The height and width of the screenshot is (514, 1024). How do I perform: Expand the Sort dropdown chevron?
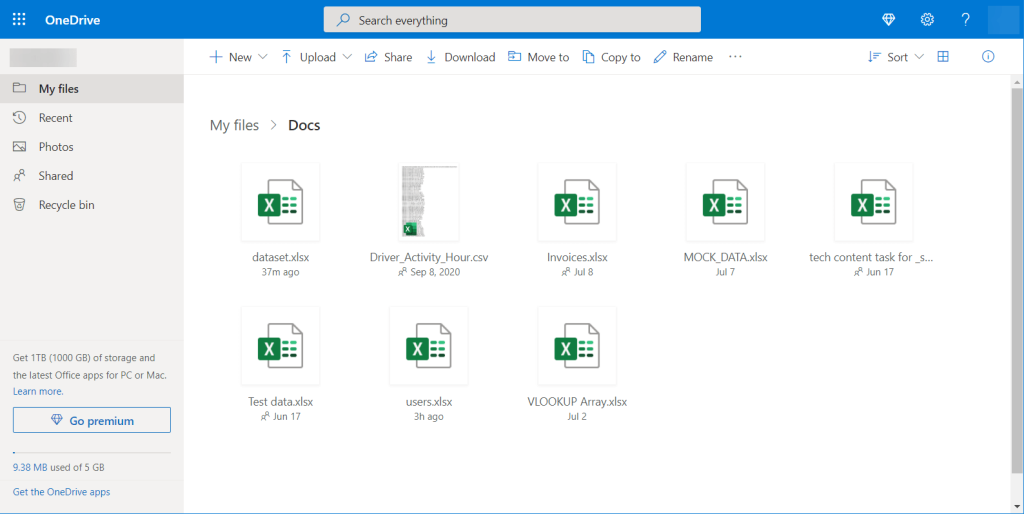point(919,57)
